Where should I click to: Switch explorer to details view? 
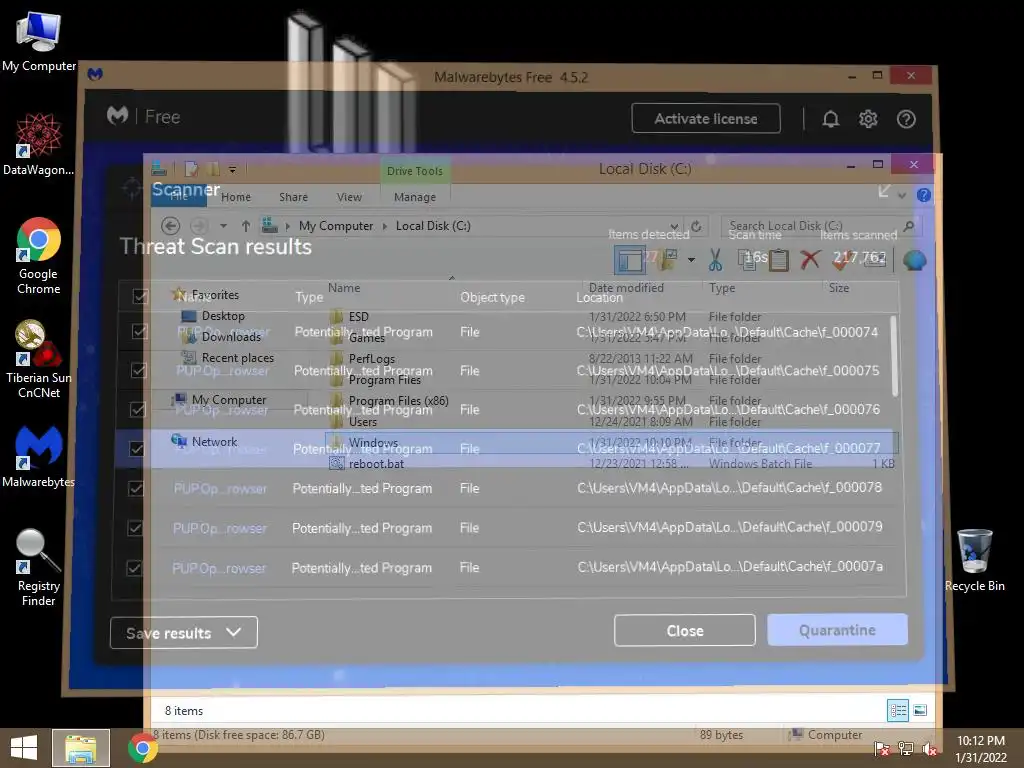click(x=898, y=710)
